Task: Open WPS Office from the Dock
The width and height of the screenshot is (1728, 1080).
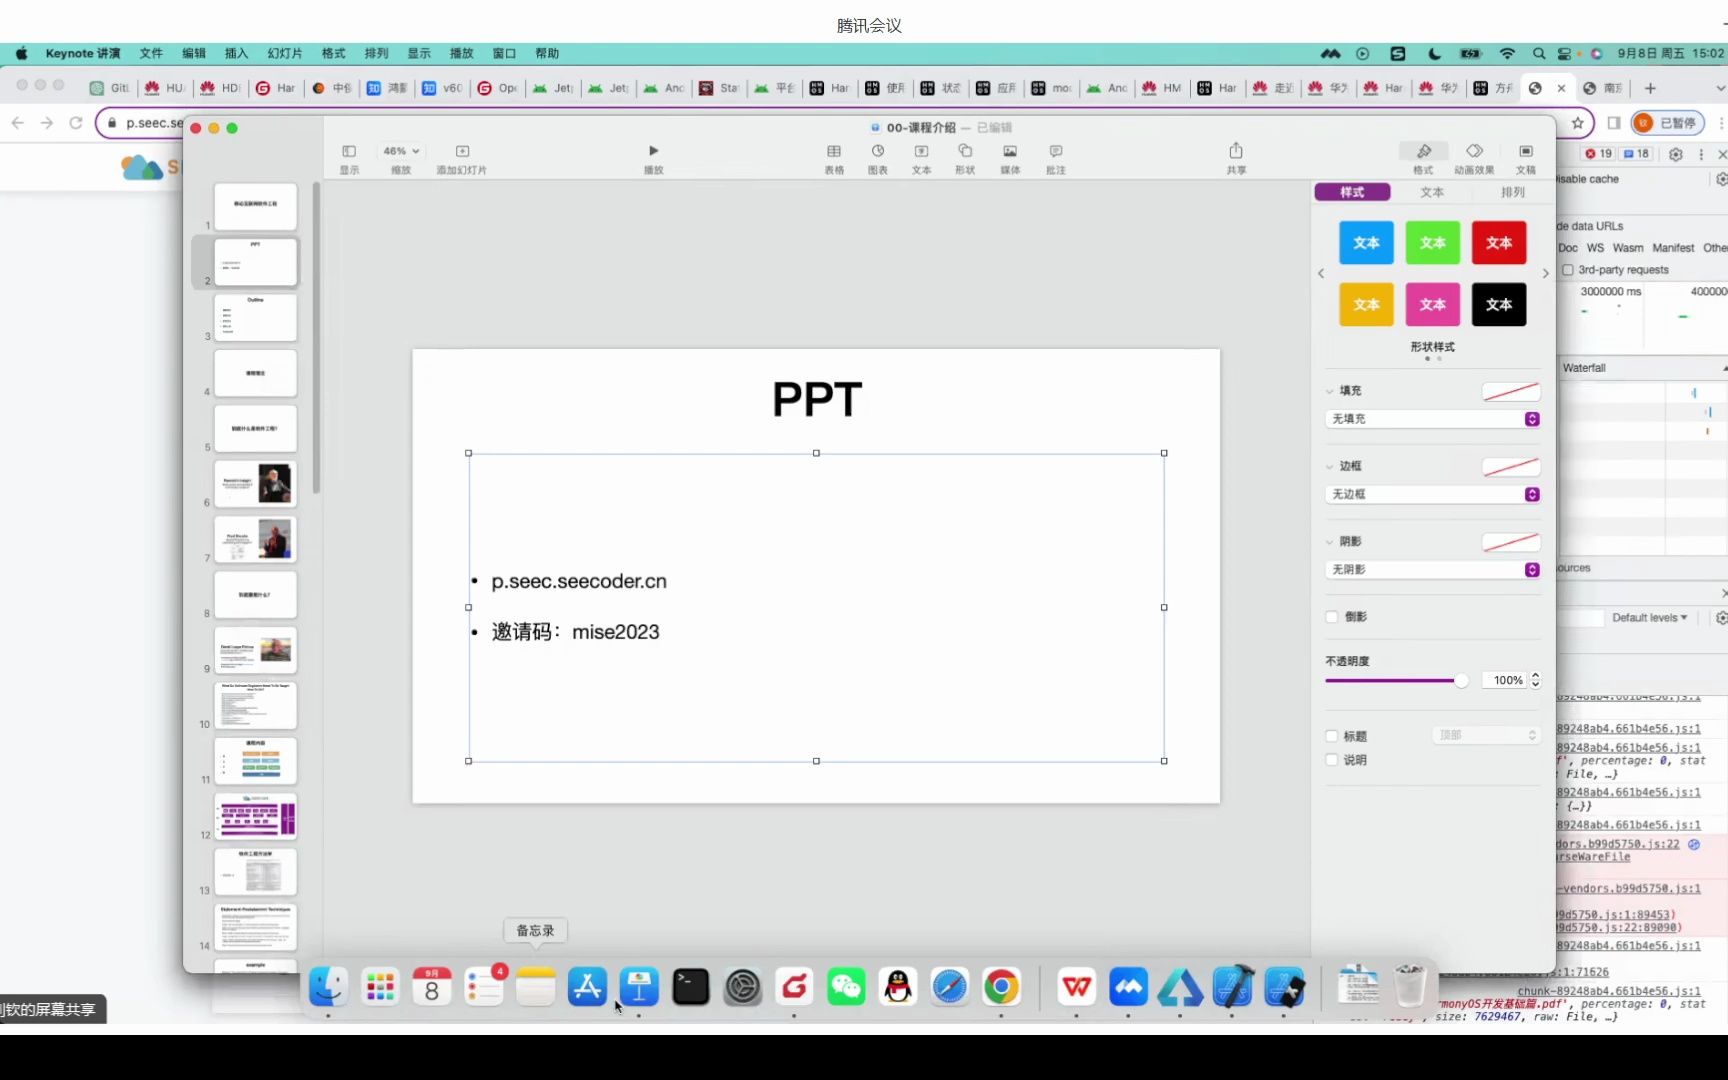Action: pos(1077,987)
